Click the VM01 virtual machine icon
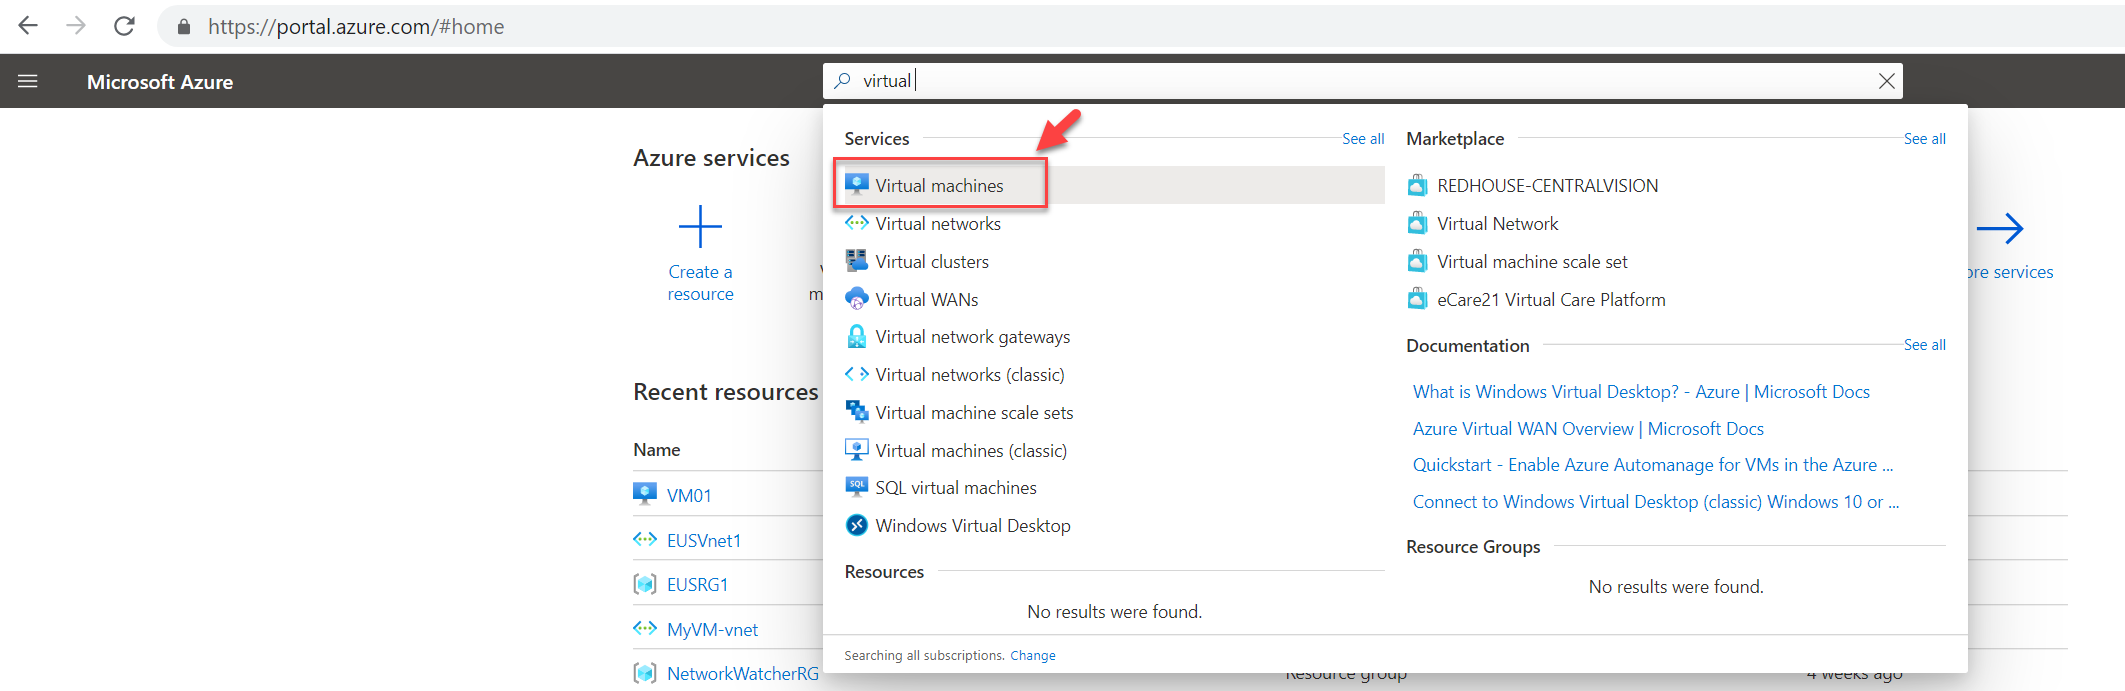Image resolution: width=2125 pixels, height=691 pixels. pos(645,494)
